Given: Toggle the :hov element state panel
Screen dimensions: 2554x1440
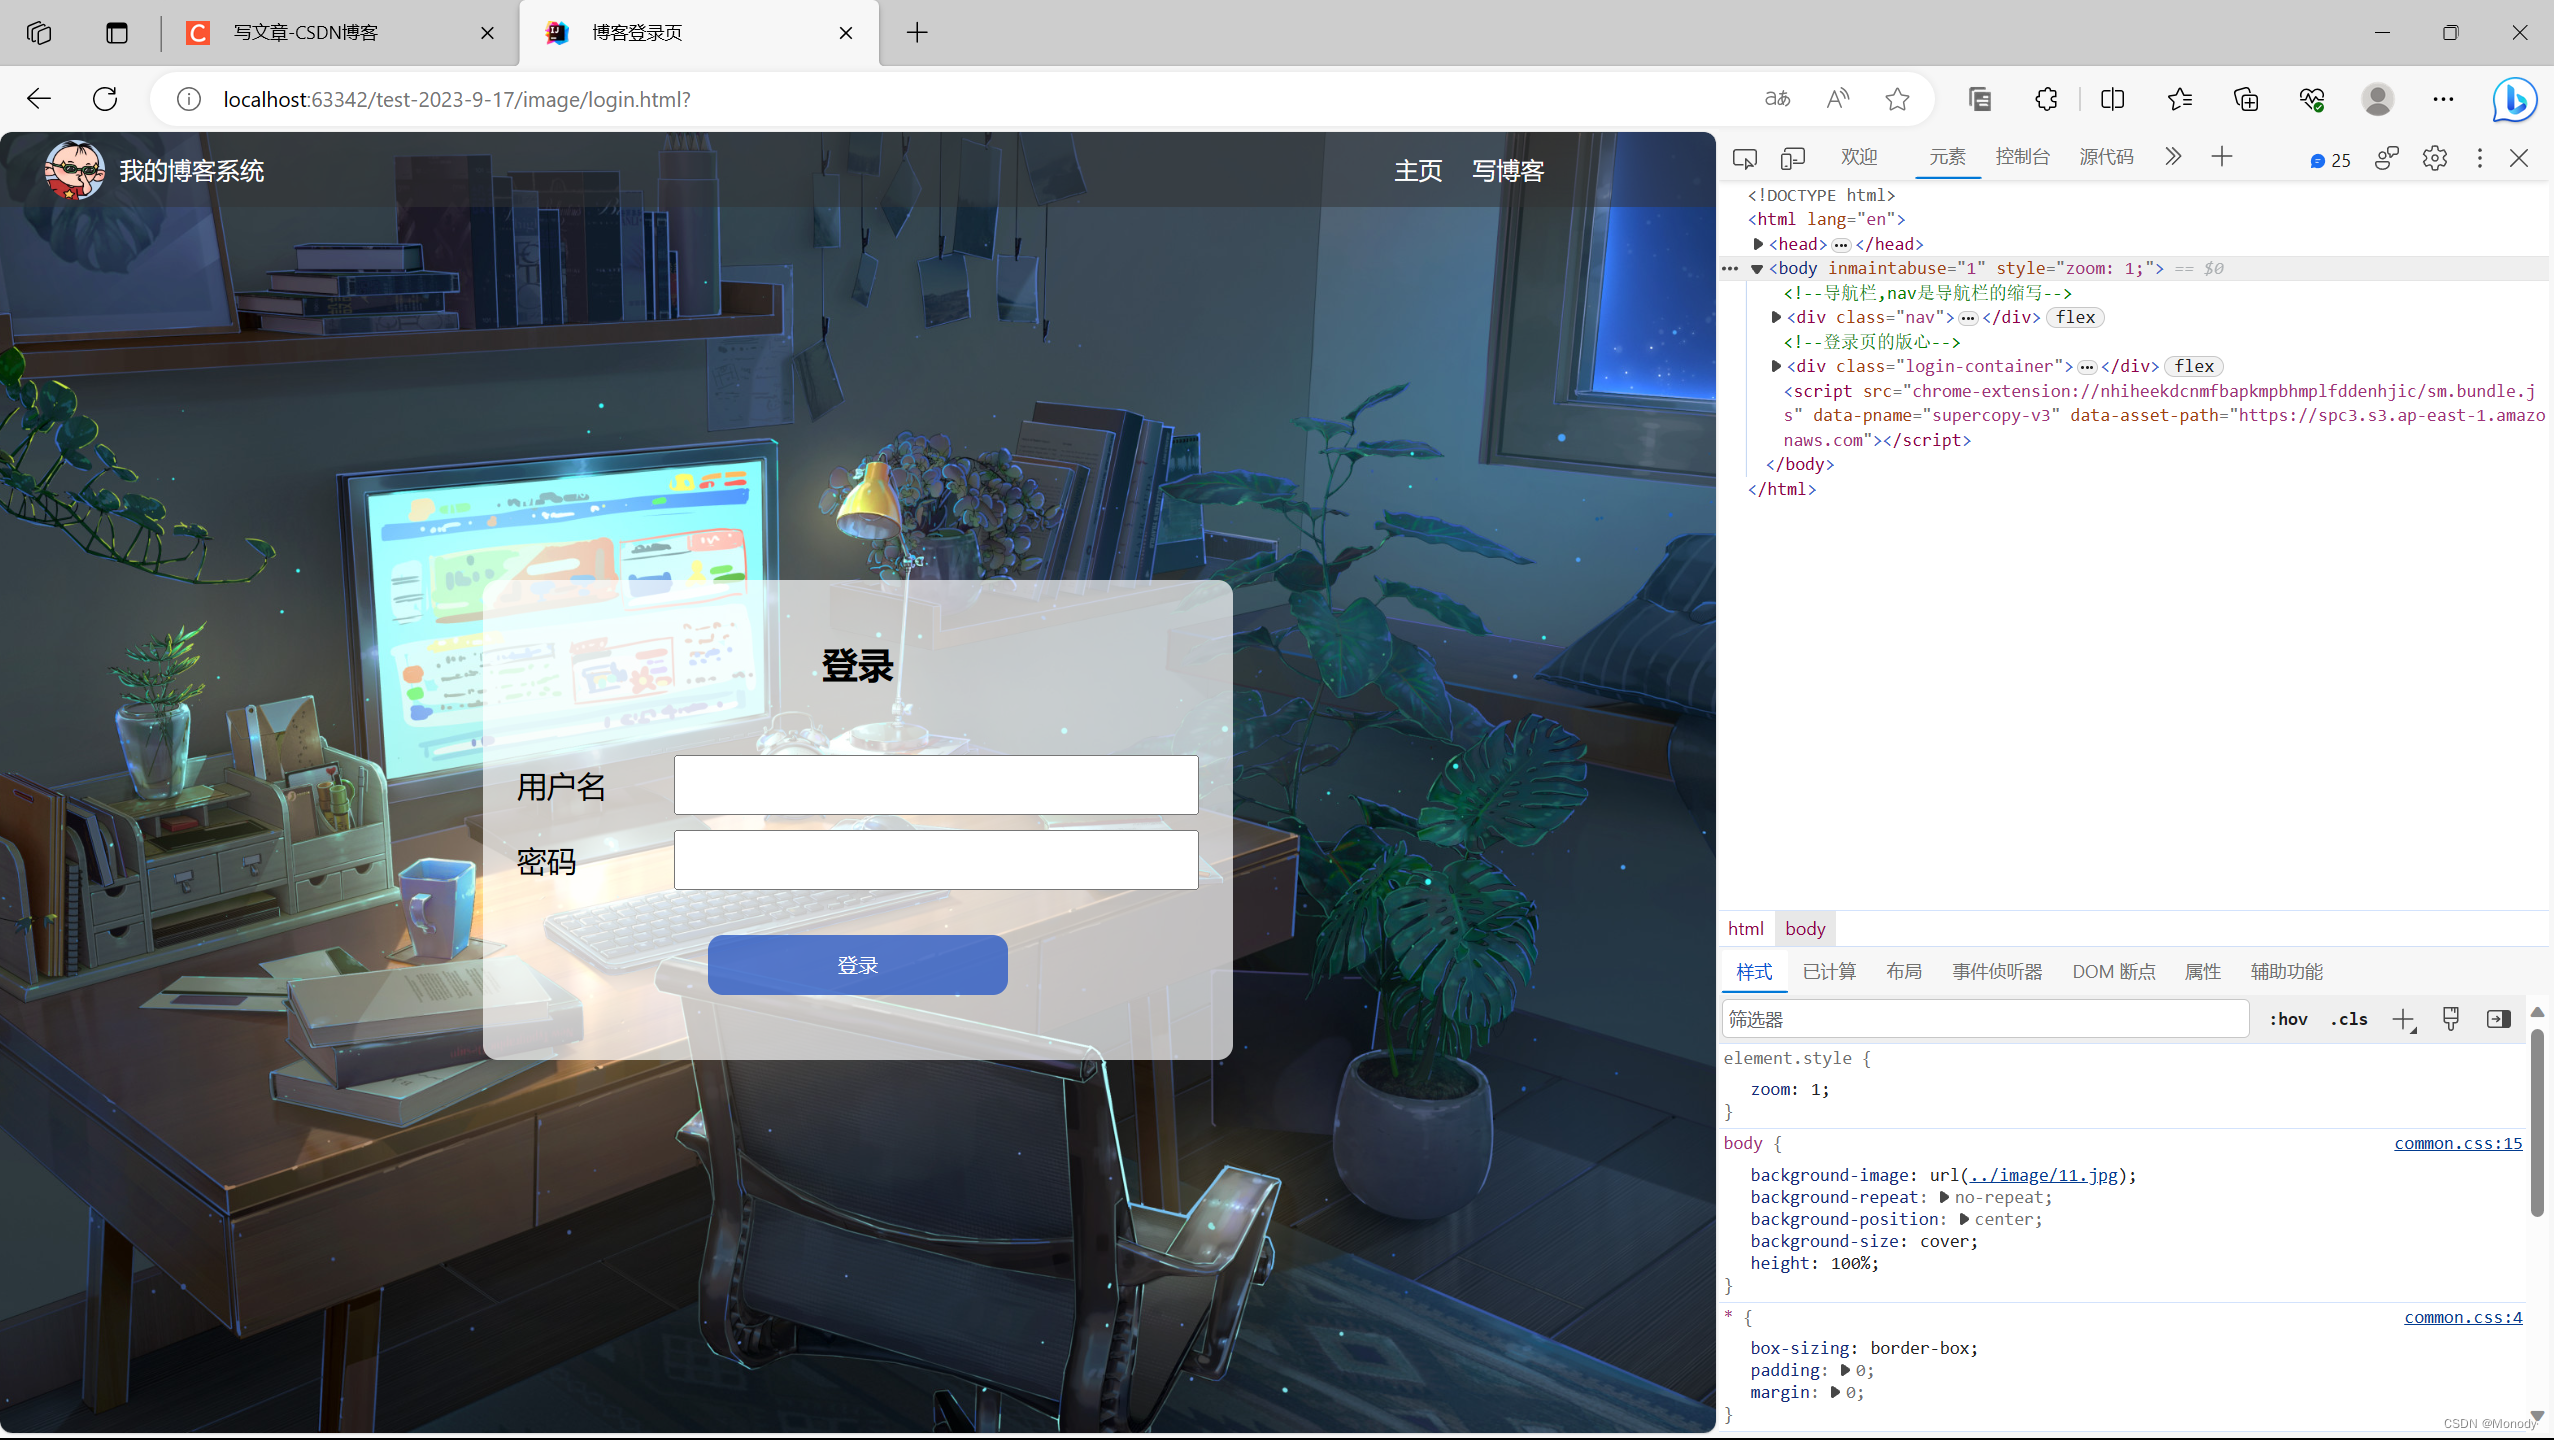Looking at the screenshot, I should point(2289,1019).
